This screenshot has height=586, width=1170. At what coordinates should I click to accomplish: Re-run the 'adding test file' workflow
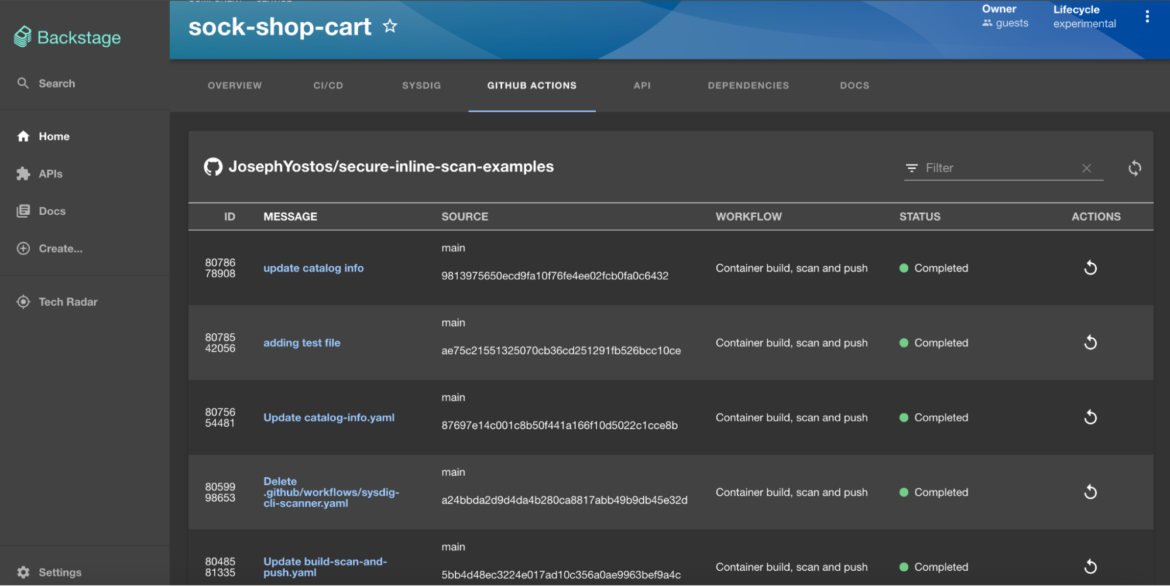(x=1090, y=343)
